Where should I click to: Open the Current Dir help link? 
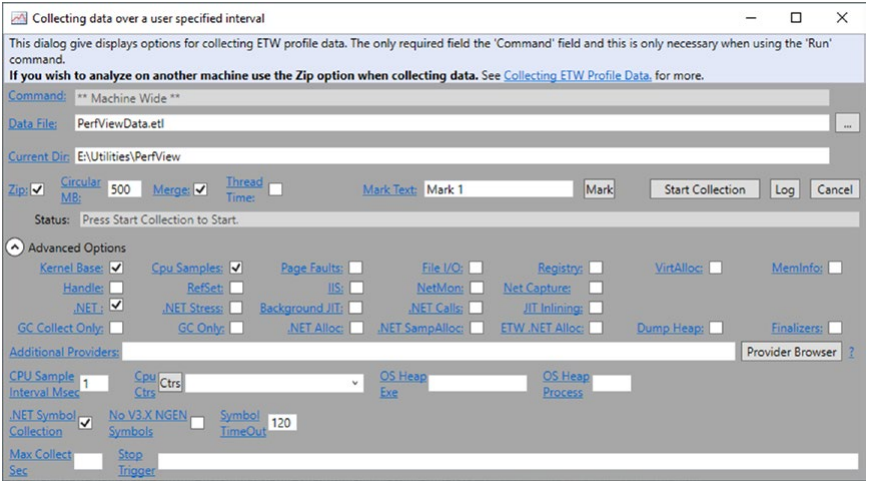39,156
